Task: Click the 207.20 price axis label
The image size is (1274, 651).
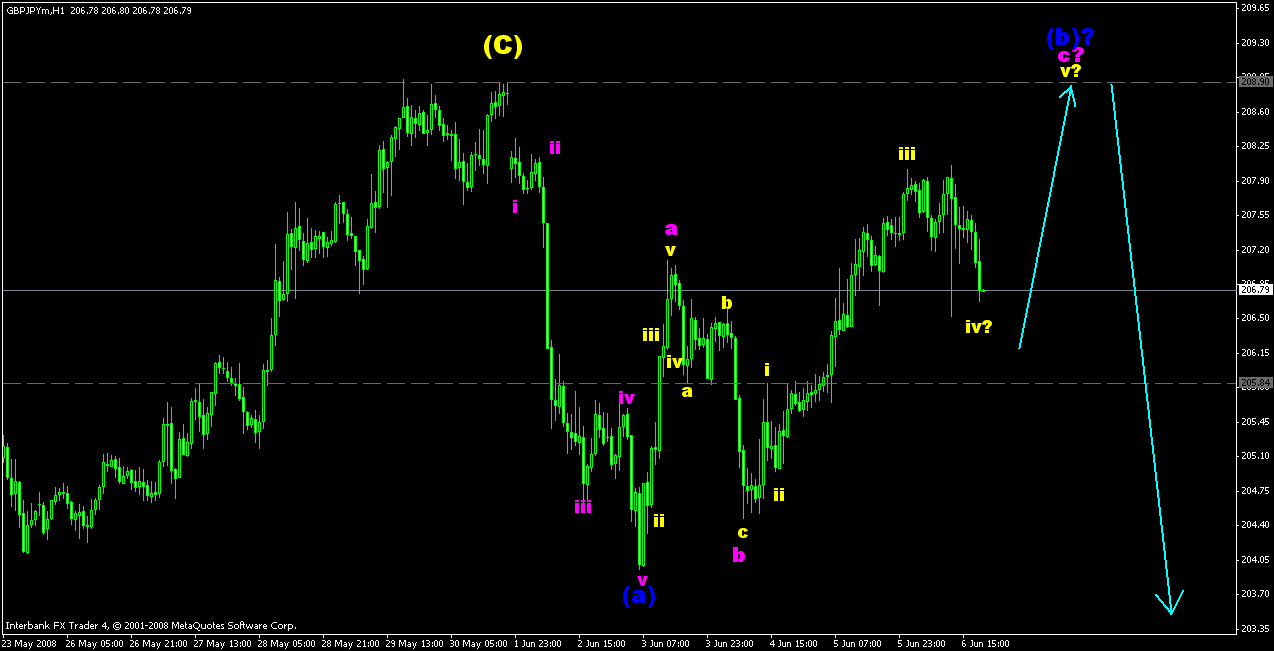Action: point(1254,249)
